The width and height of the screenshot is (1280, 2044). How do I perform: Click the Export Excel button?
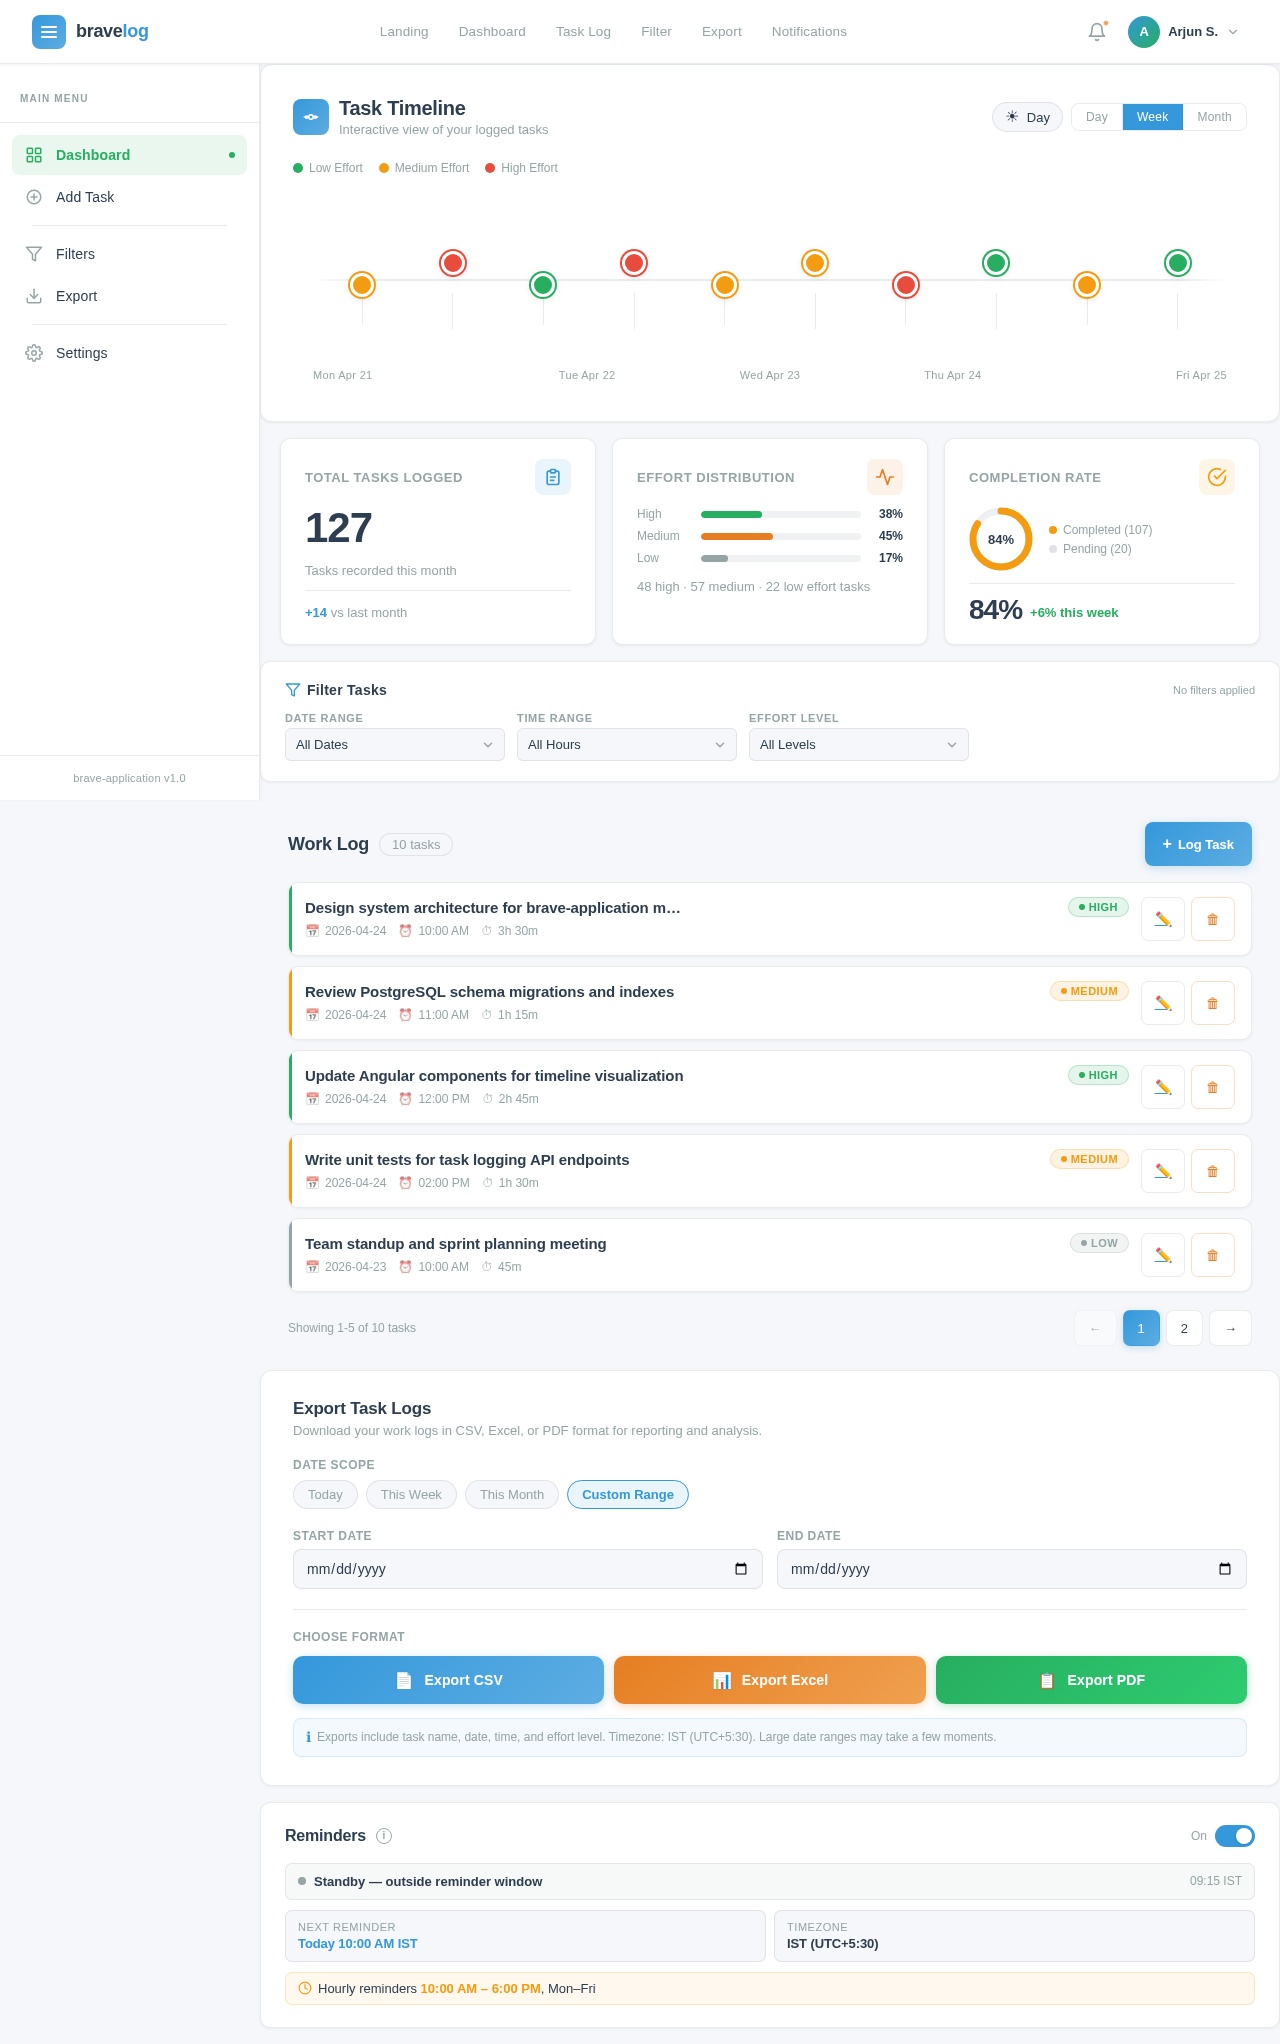770,1680
